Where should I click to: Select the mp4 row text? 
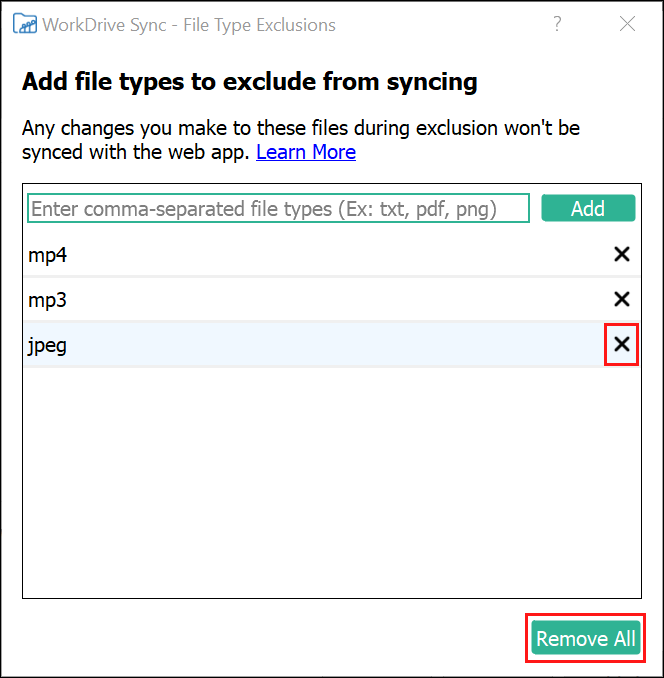tap(48, 255)
